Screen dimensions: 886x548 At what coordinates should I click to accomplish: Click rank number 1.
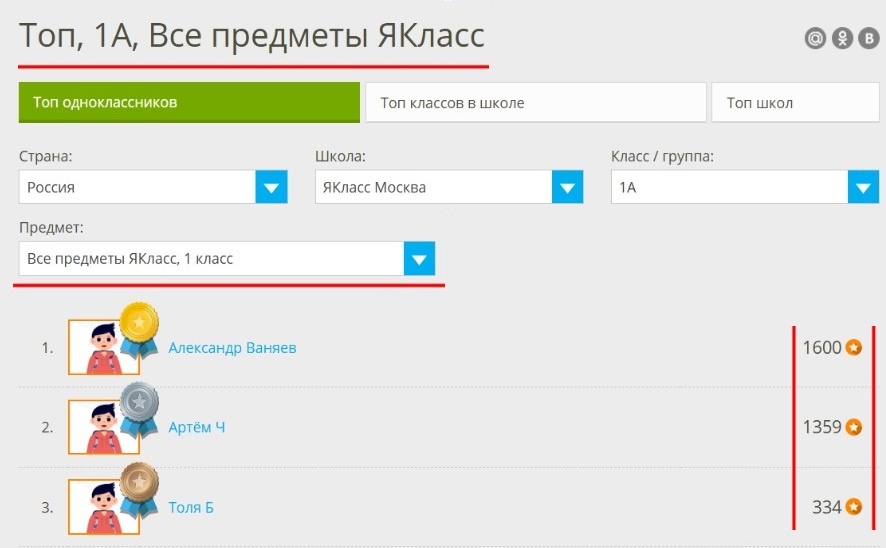47,348
